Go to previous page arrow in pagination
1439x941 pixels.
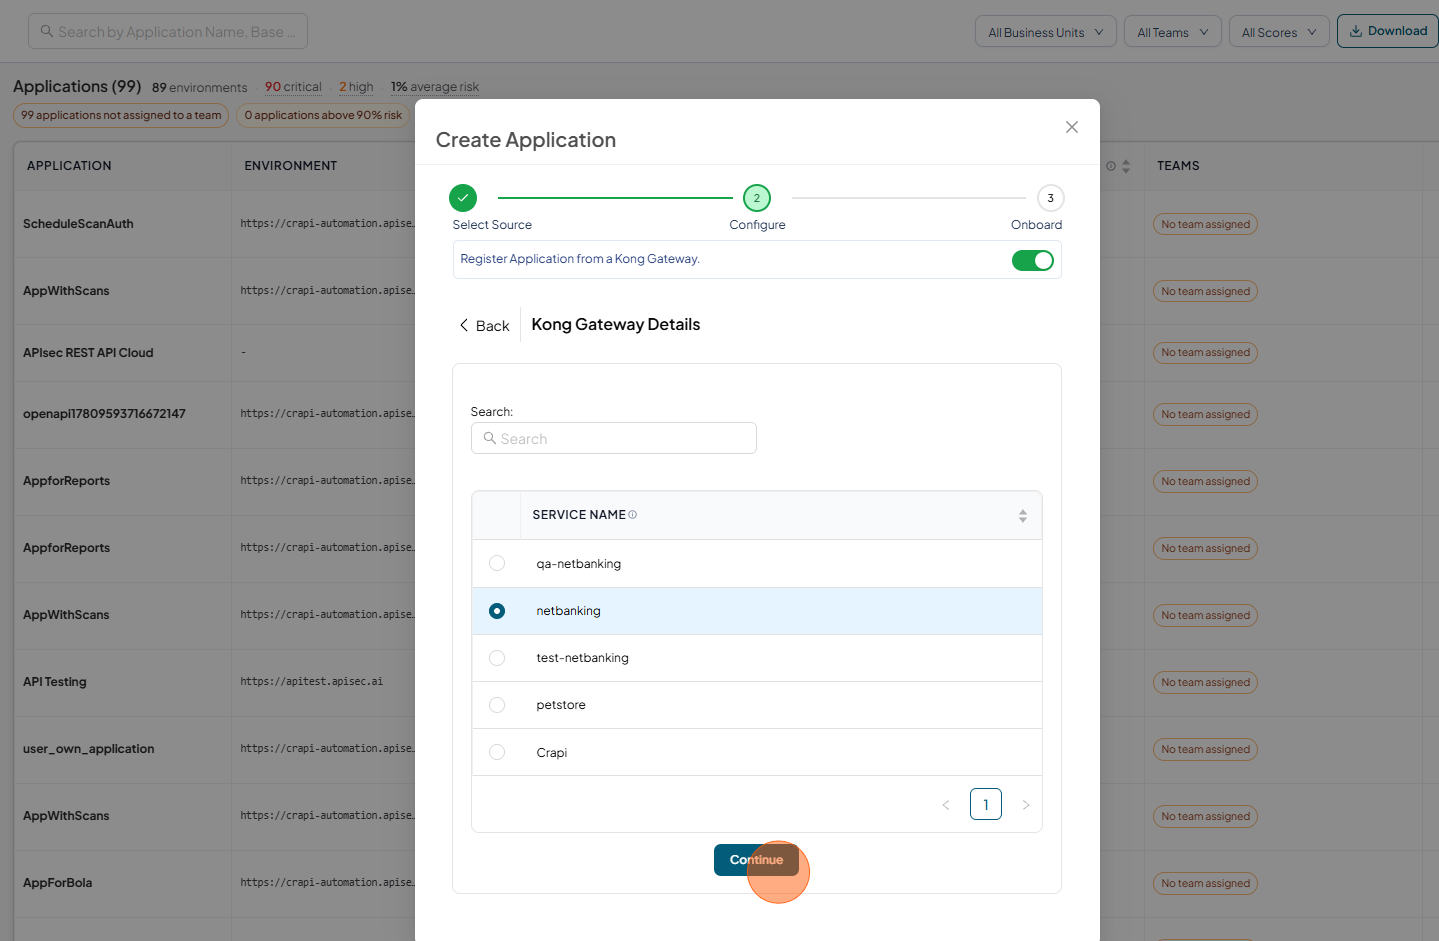coord(945,805)
